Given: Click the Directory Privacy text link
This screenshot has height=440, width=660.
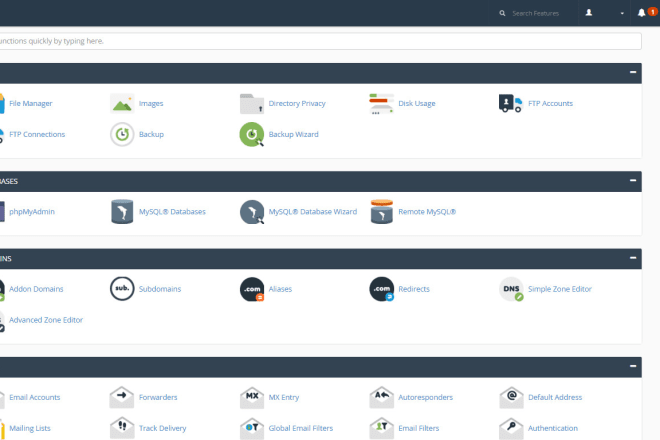Looking at the screenshot, I should point(297,104).
